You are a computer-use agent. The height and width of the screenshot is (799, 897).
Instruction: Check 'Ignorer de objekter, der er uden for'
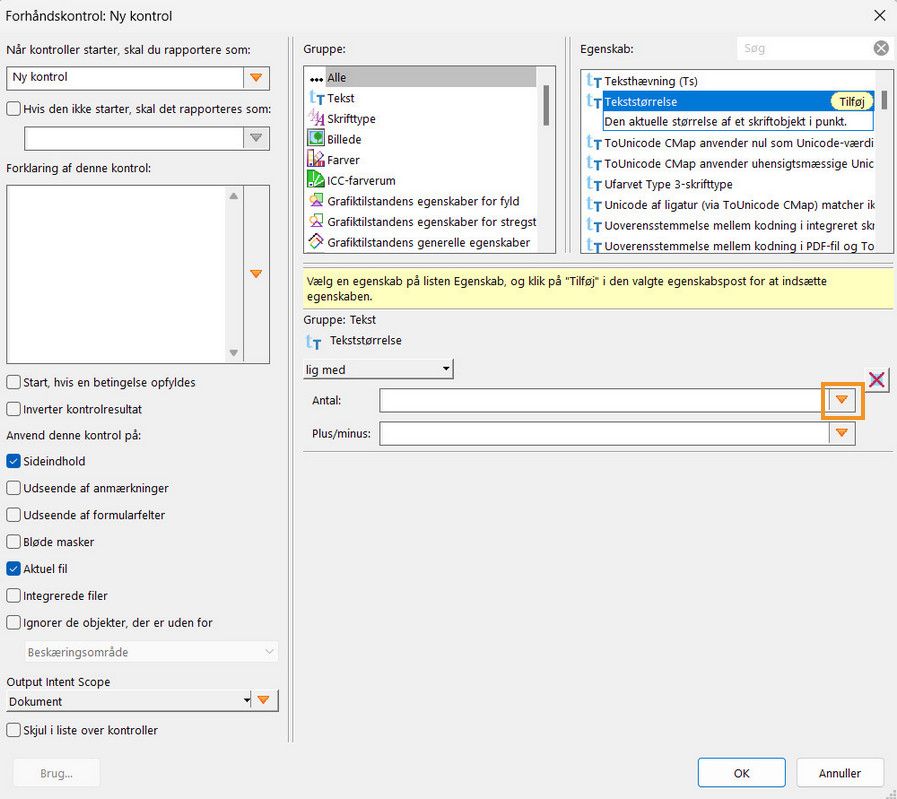click(x=13, y=622)
